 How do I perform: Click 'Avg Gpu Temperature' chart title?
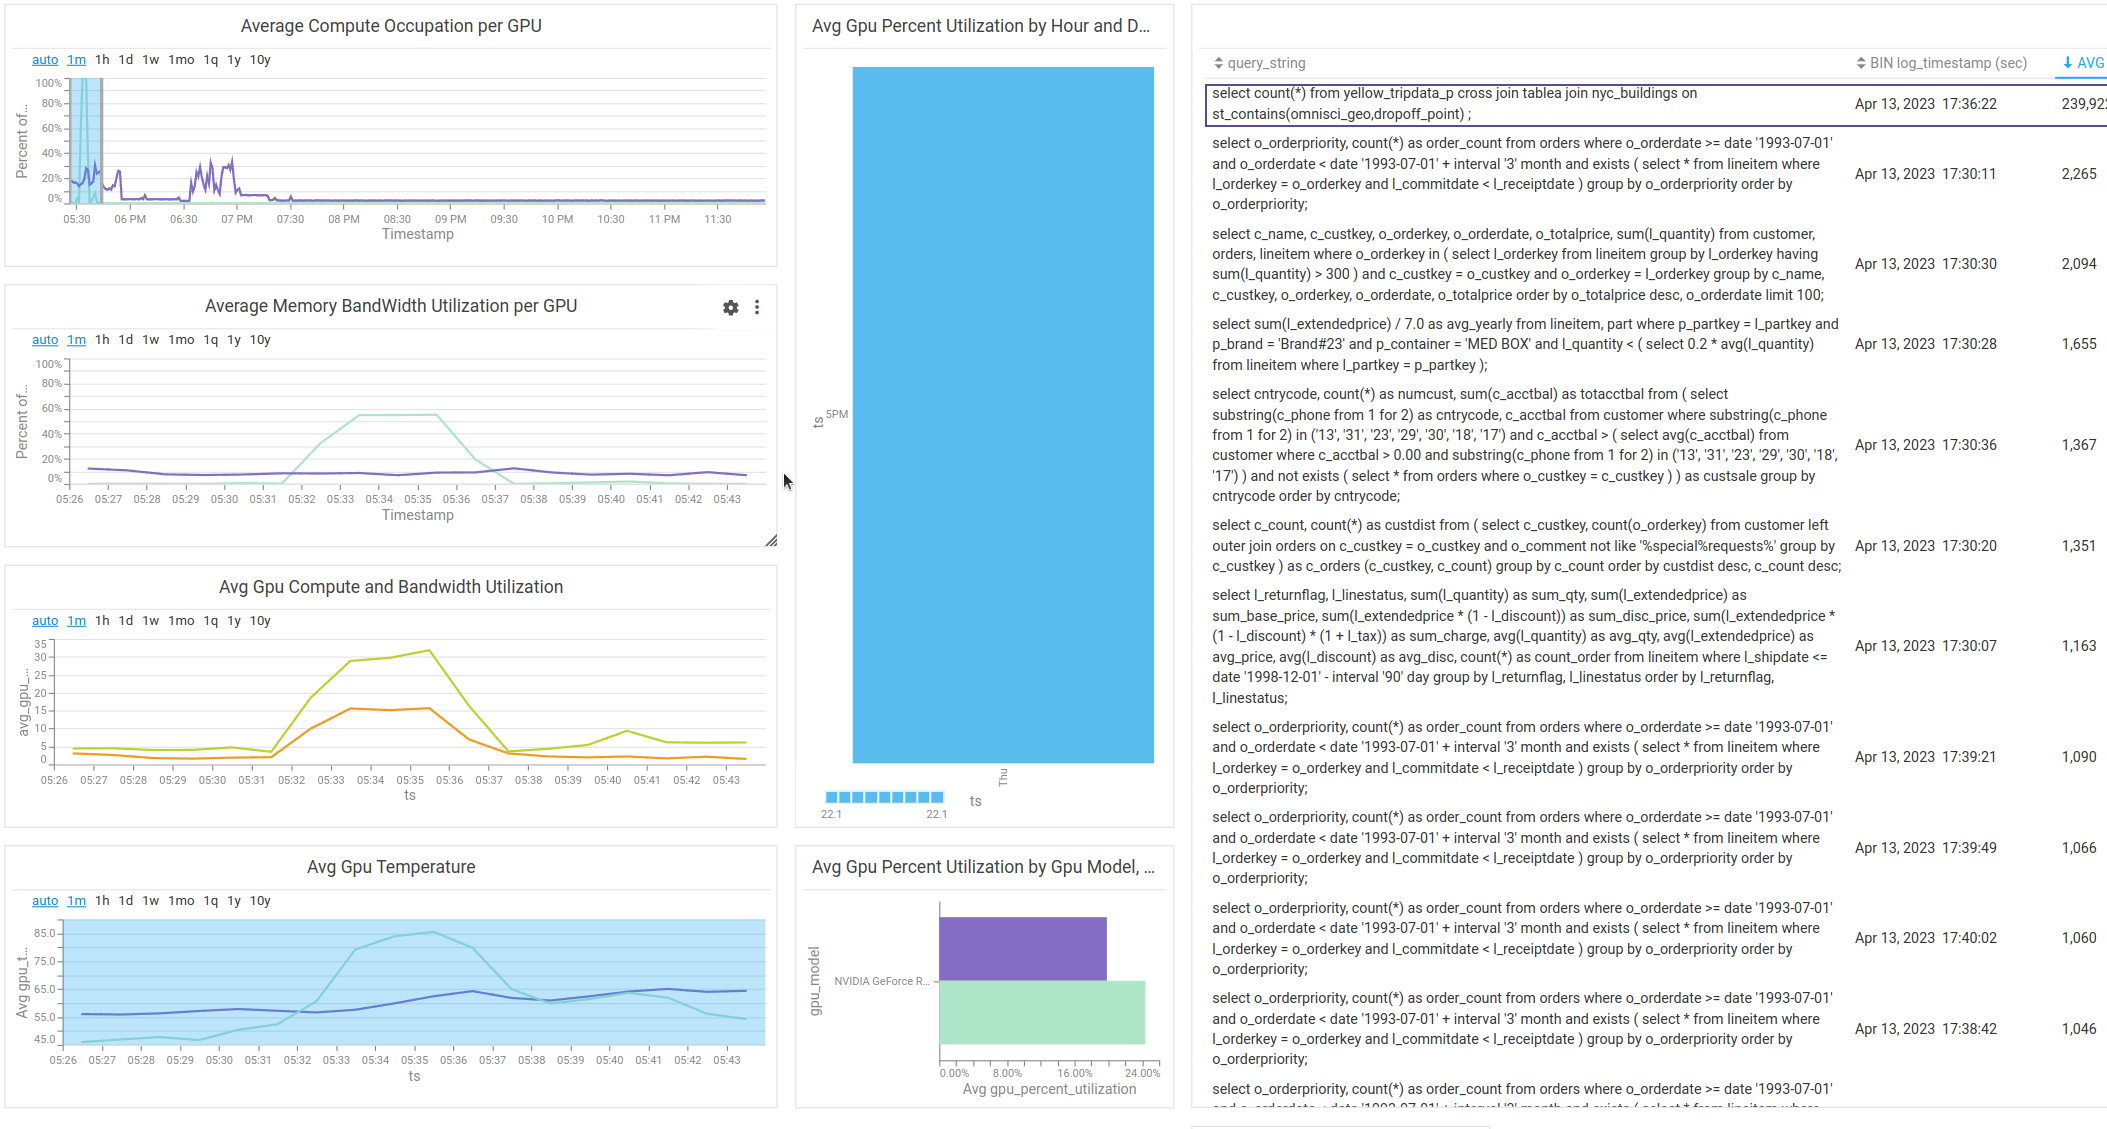pos(391,867)
